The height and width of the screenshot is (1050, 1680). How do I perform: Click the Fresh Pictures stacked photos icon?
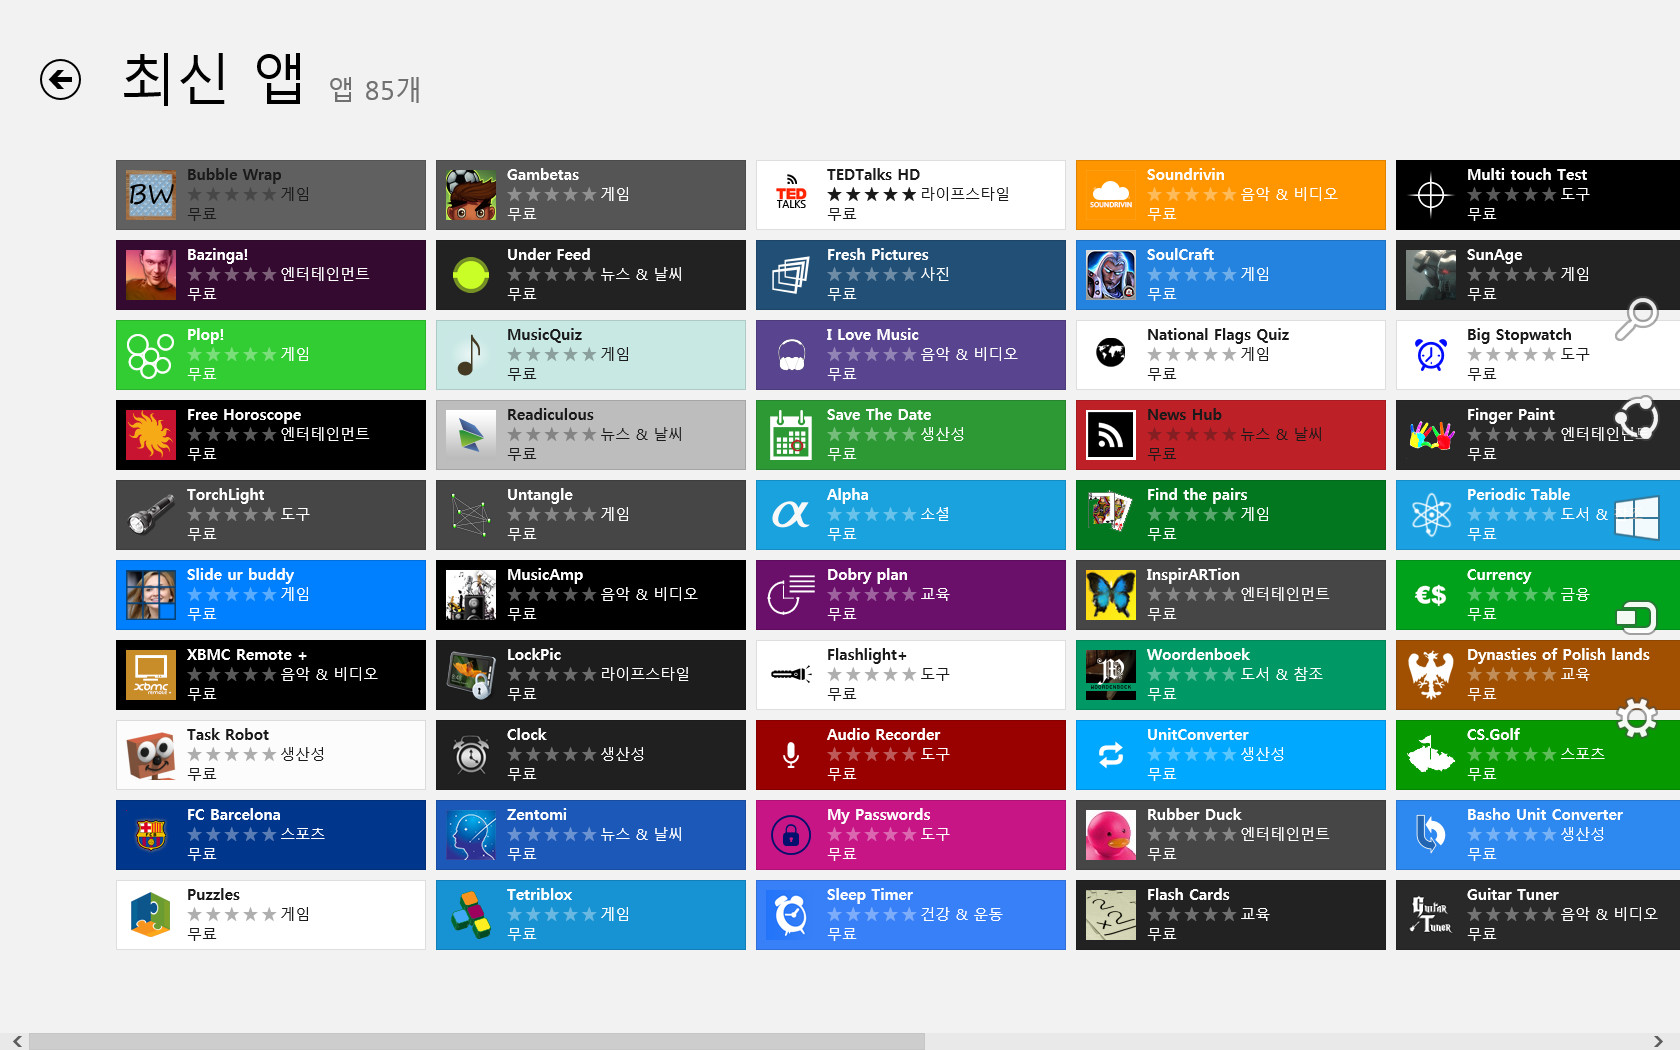click(x=791, y=275)
